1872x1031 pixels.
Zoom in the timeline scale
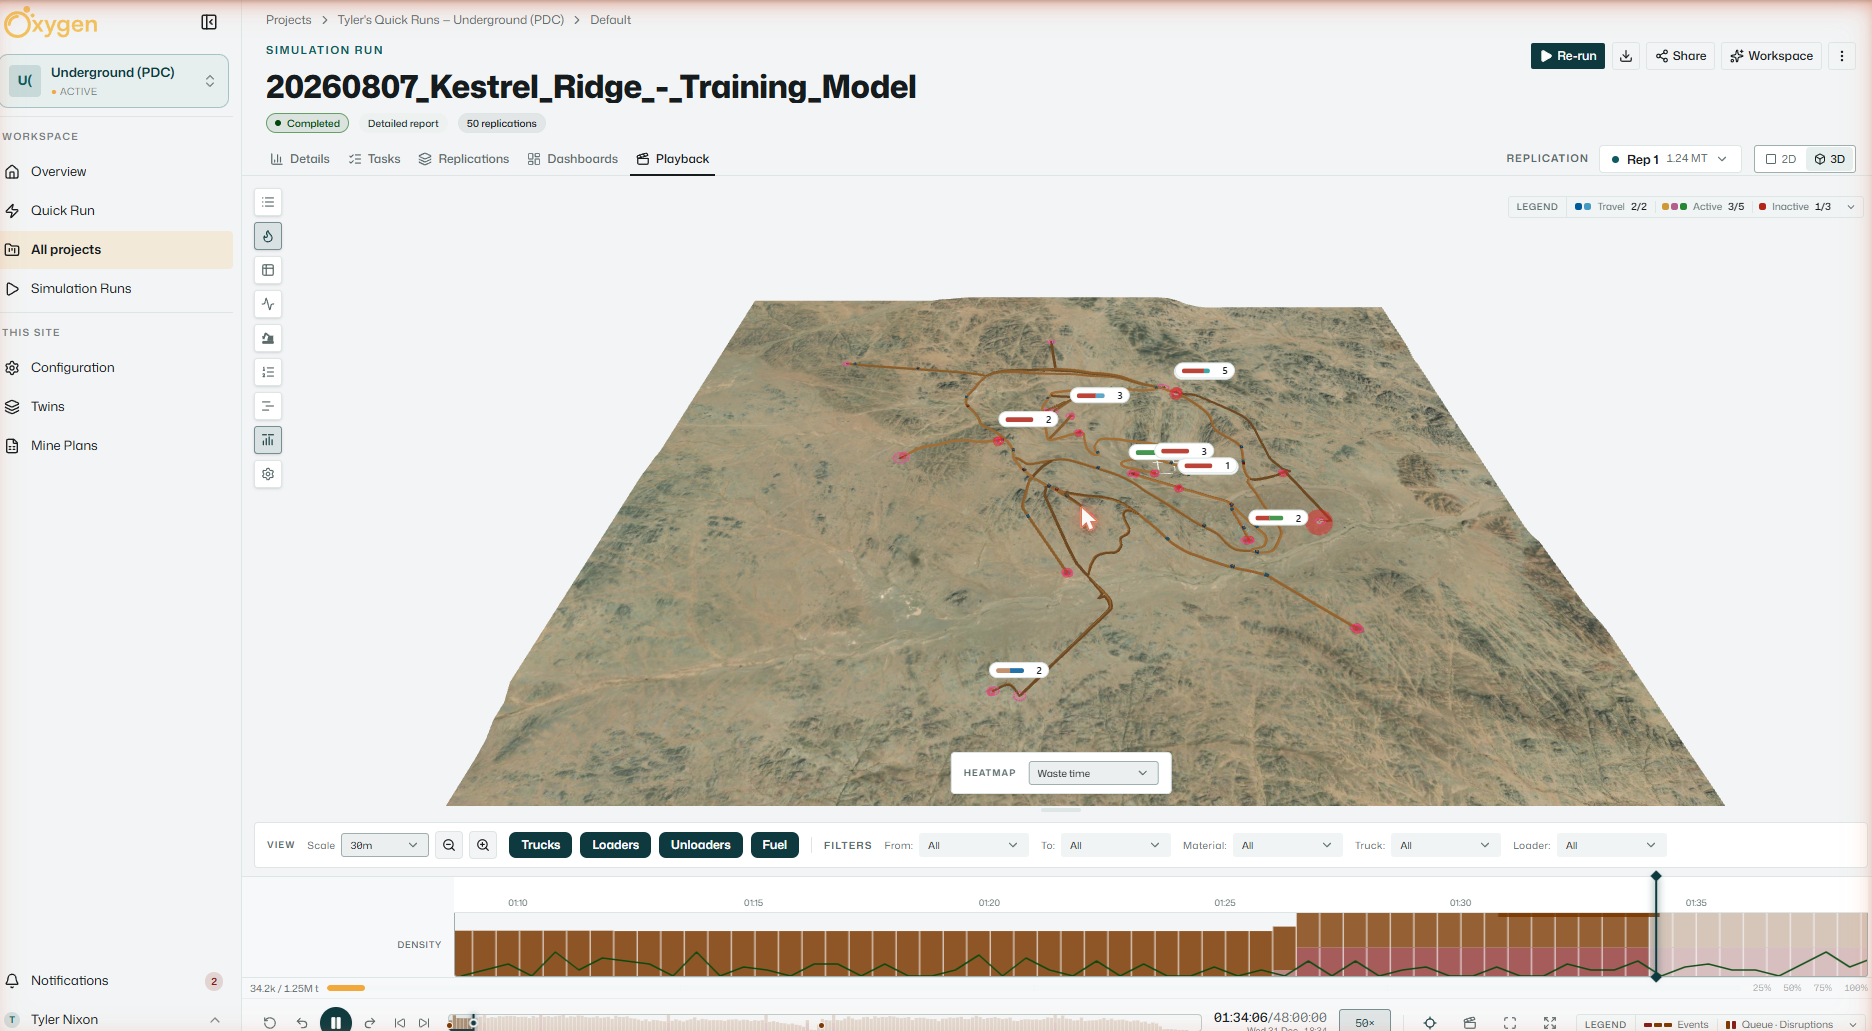[x=483, y=845]
